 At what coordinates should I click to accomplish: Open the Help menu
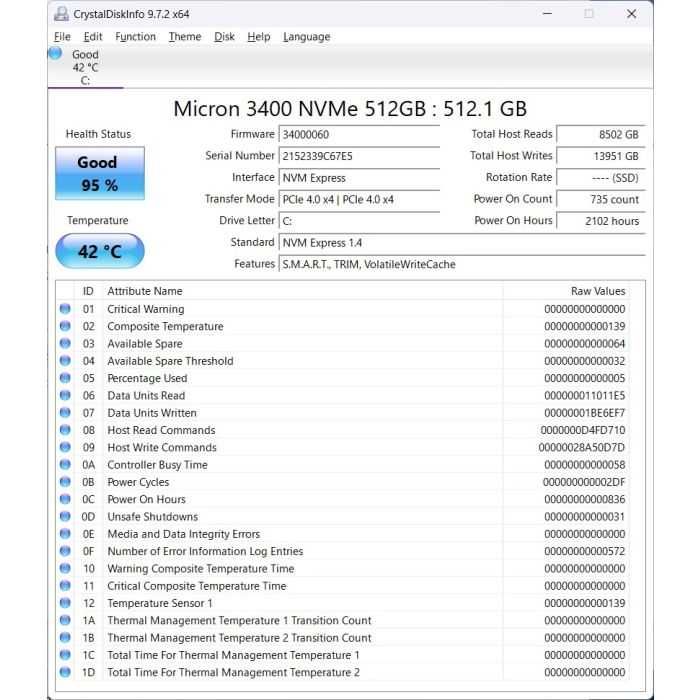[259, 37]
